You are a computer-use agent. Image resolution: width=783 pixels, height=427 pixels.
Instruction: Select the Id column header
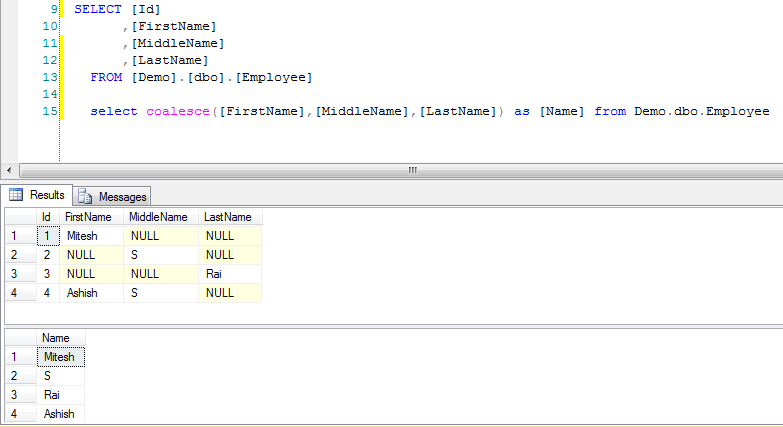(x=47, y=217)
